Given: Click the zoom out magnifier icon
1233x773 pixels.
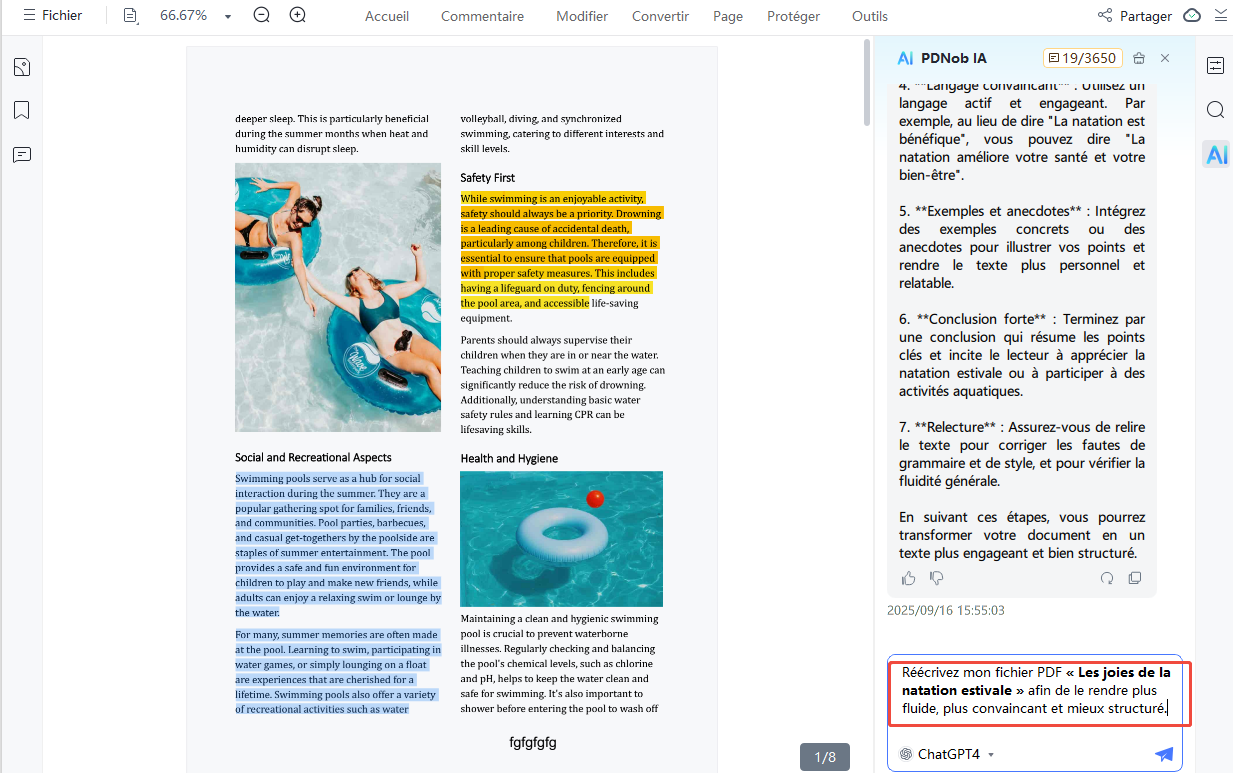Looking at the screenshot, I should click(x=262, y=15).
